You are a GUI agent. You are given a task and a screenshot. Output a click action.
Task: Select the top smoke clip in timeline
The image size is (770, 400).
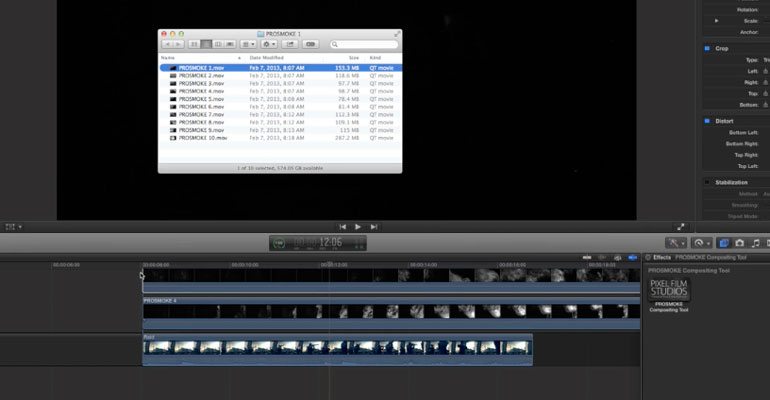coord(391,281)
